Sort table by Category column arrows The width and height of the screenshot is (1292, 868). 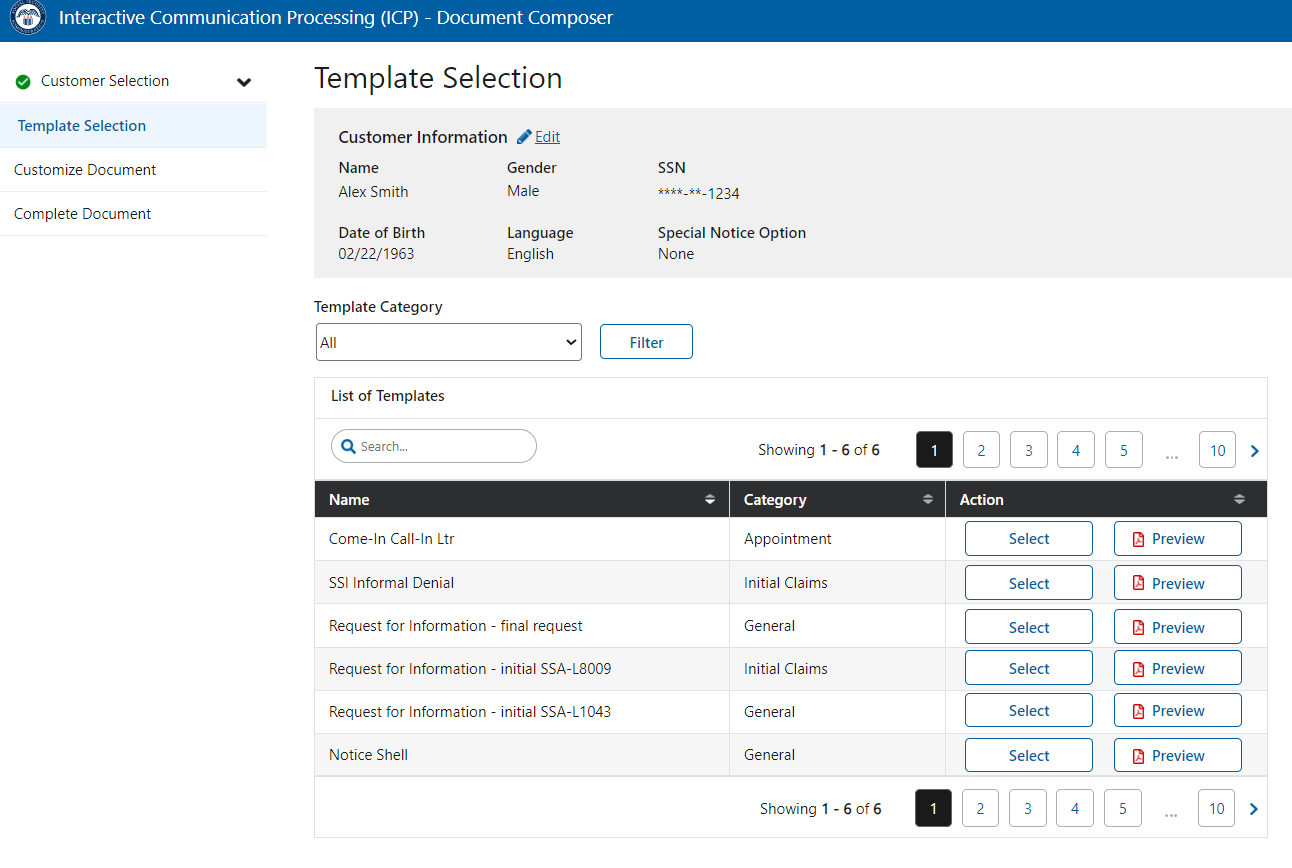tap(927, 499)
